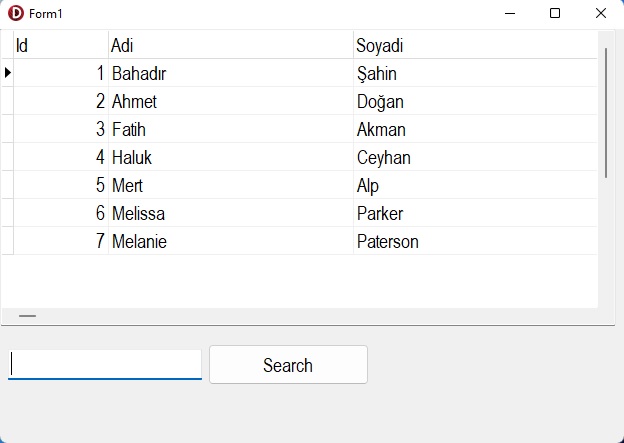
Task: Click the current-row arrow indicator
Action: pos(7,73)
